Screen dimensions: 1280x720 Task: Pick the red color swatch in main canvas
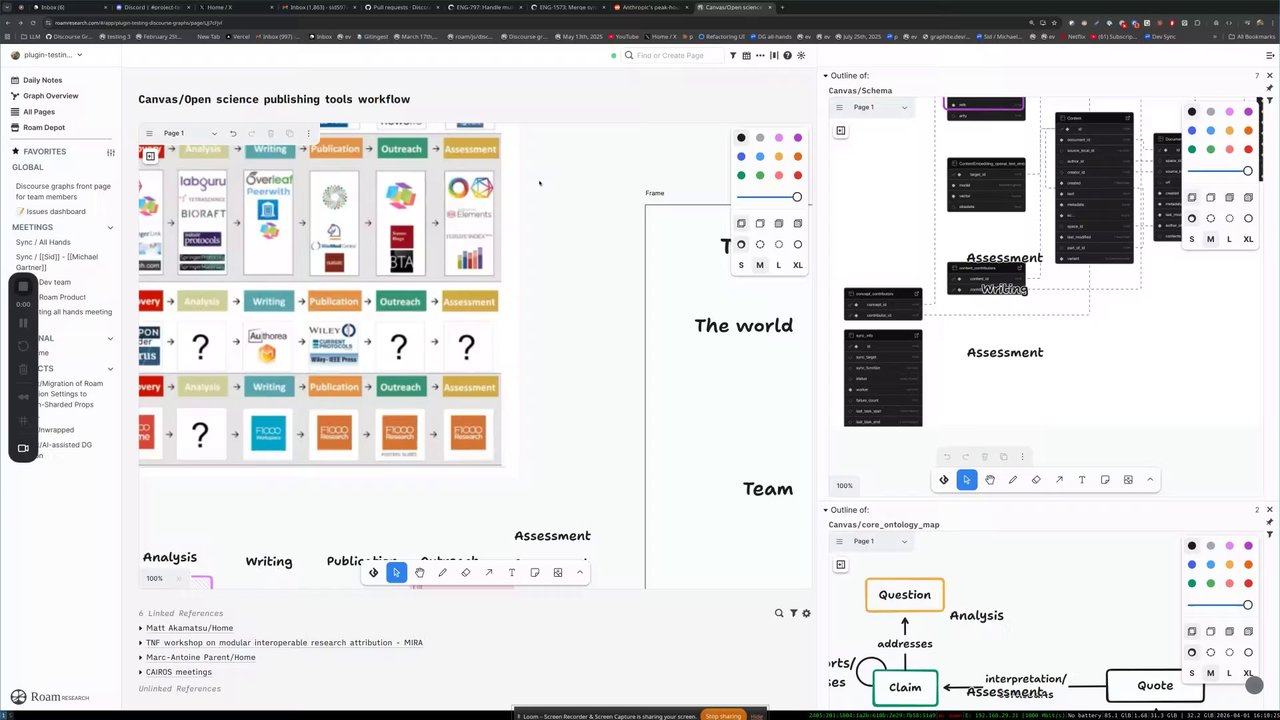point(797,175)
